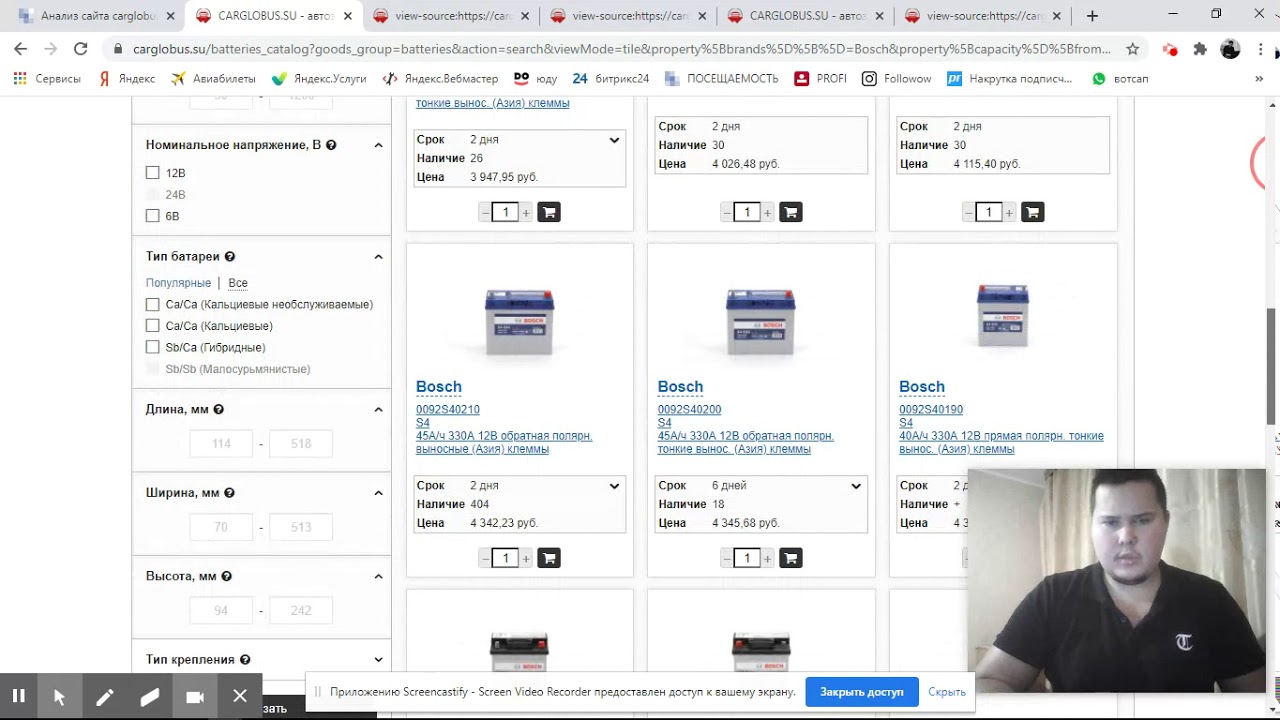The height and width of the screenshot is (720, 1280).
Task: Click help icon next to Тип крепления
Action: [245, 660]
